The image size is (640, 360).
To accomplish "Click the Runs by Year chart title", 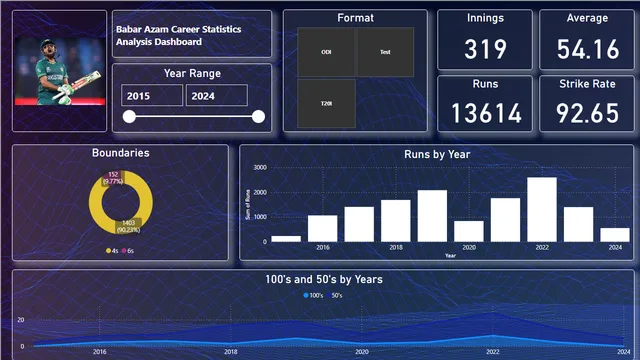I will 437,154.
